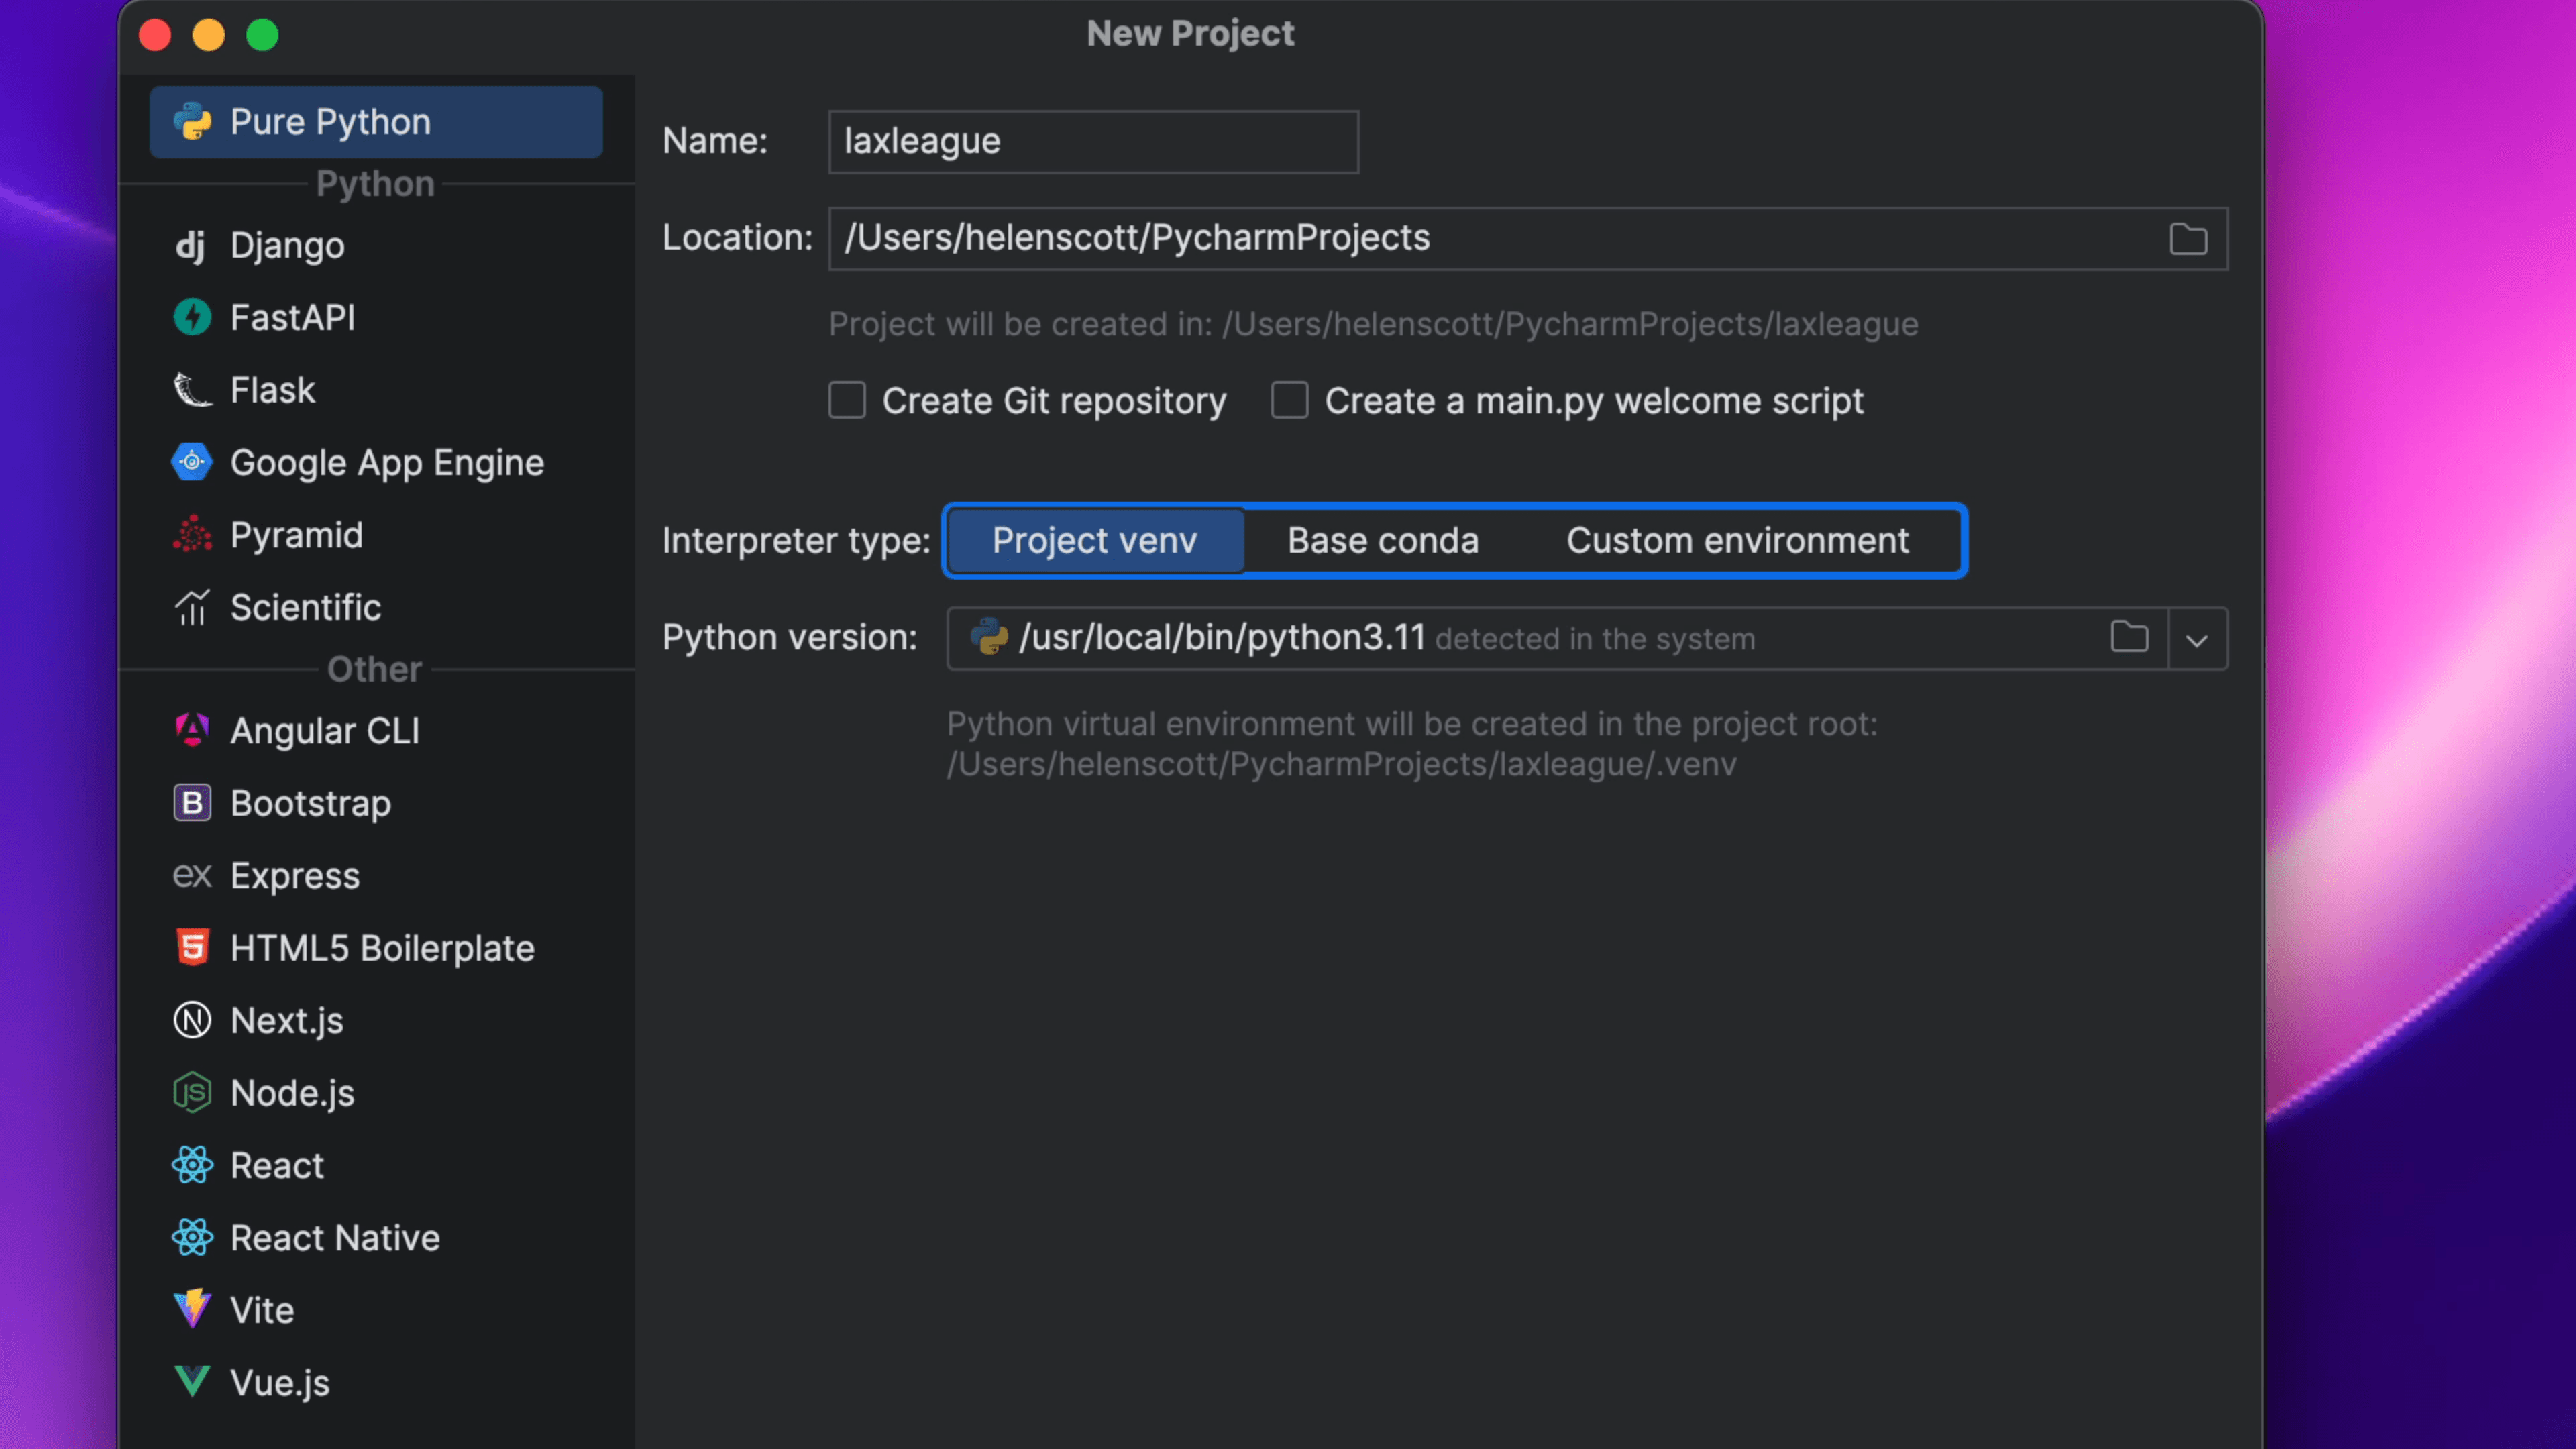Expand the Python version dropdown arrow
This screenshot has height=1449, width=2576.
(2197, 639)
